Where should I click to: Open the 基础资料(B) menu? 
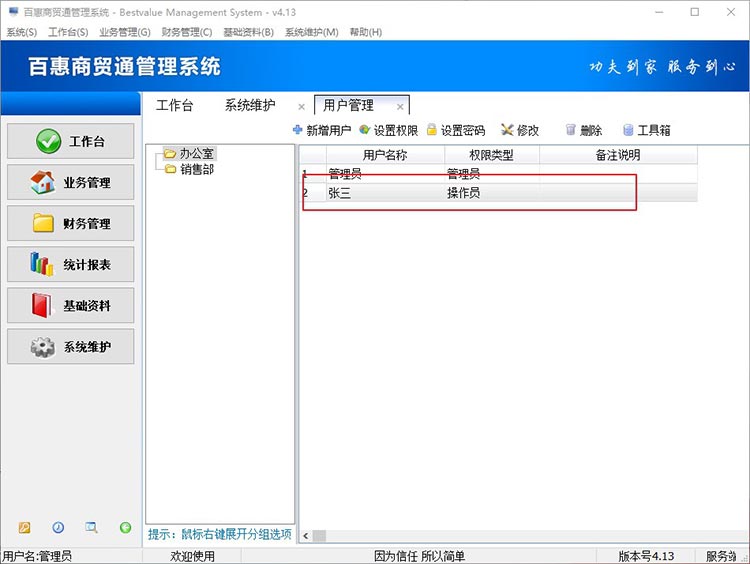click(248, 32)
